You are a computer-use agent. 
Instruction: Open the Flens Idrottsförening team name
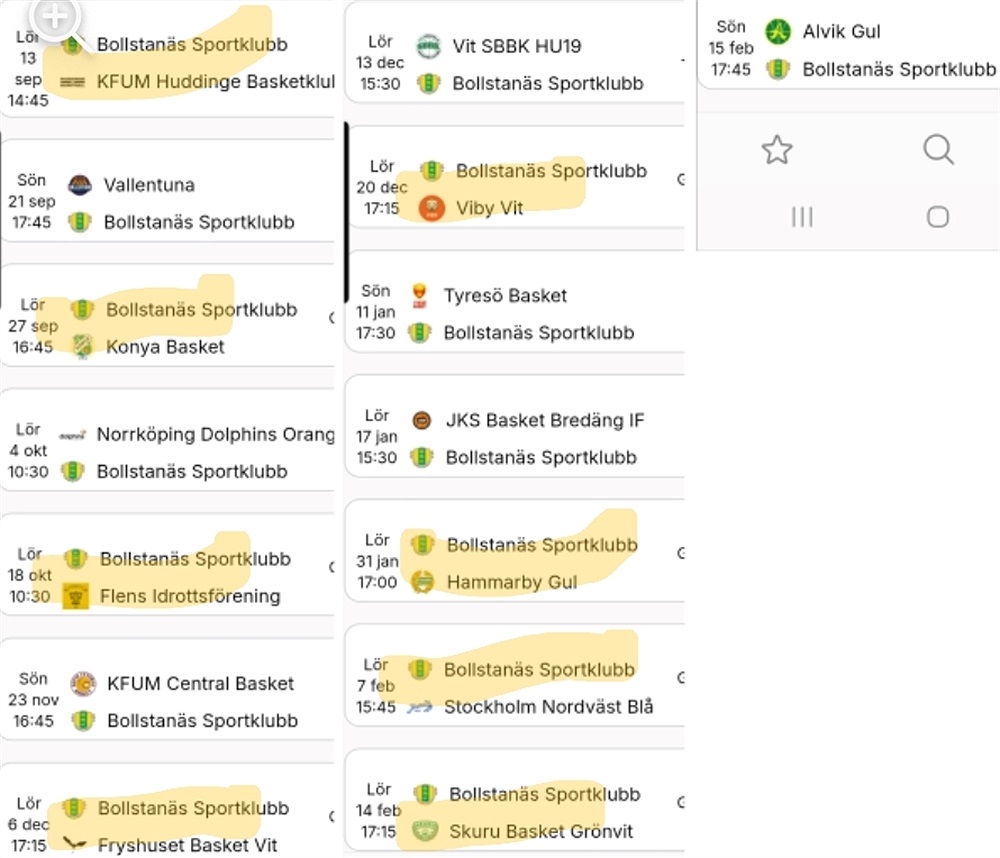190,596
